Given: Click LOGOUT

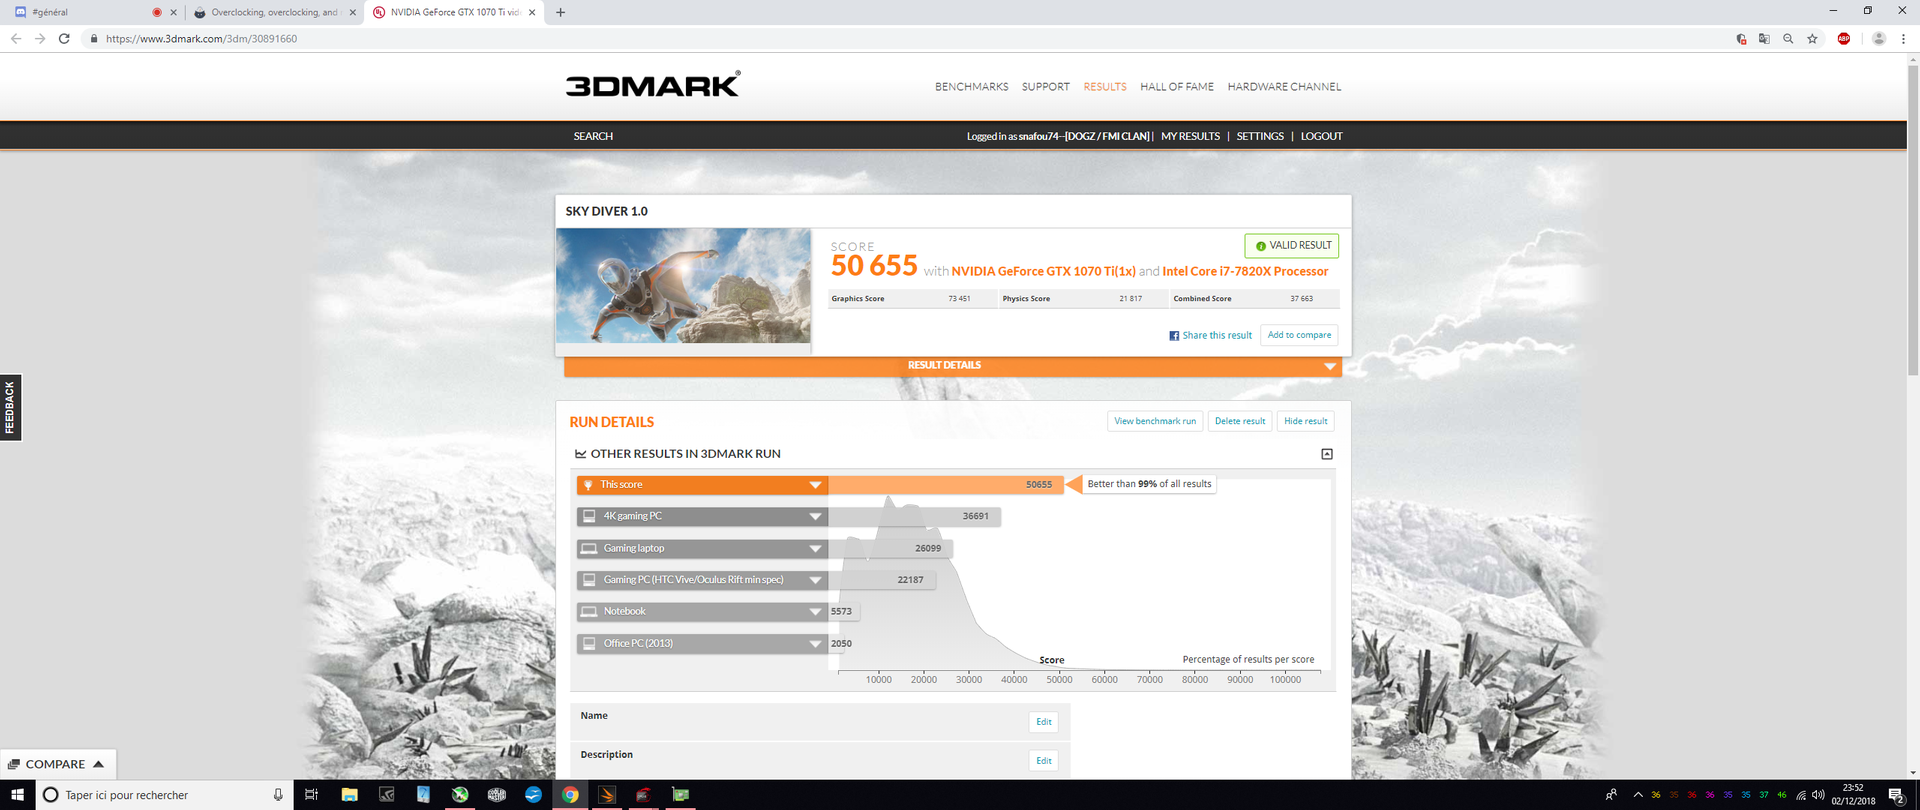Looking at the screenshot, I should (1321, 136).
